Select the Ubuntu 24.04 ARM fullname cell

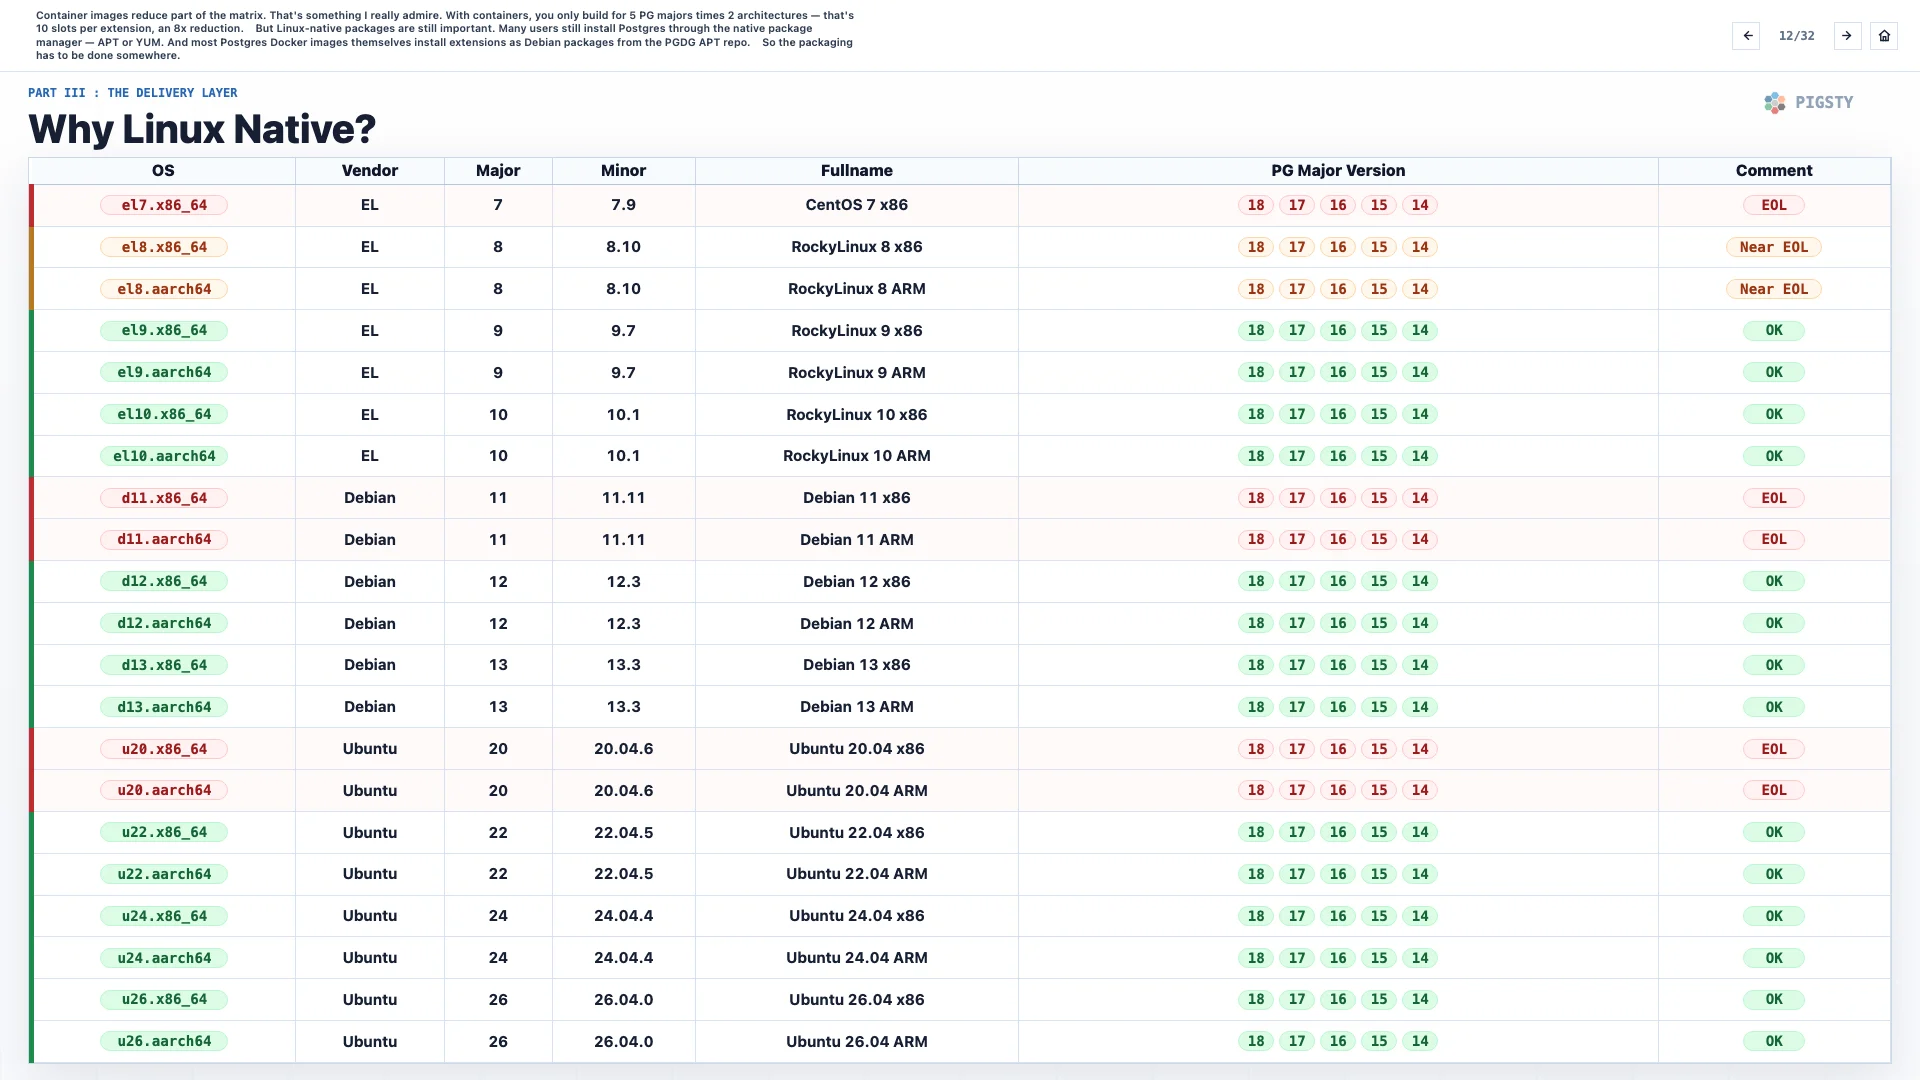click(857, 958)
